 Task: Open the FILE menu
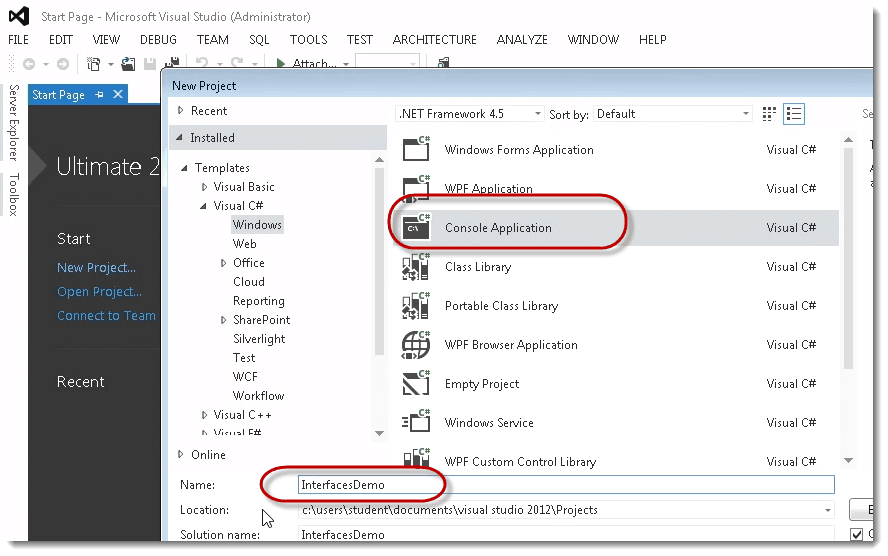pos(18,40)
